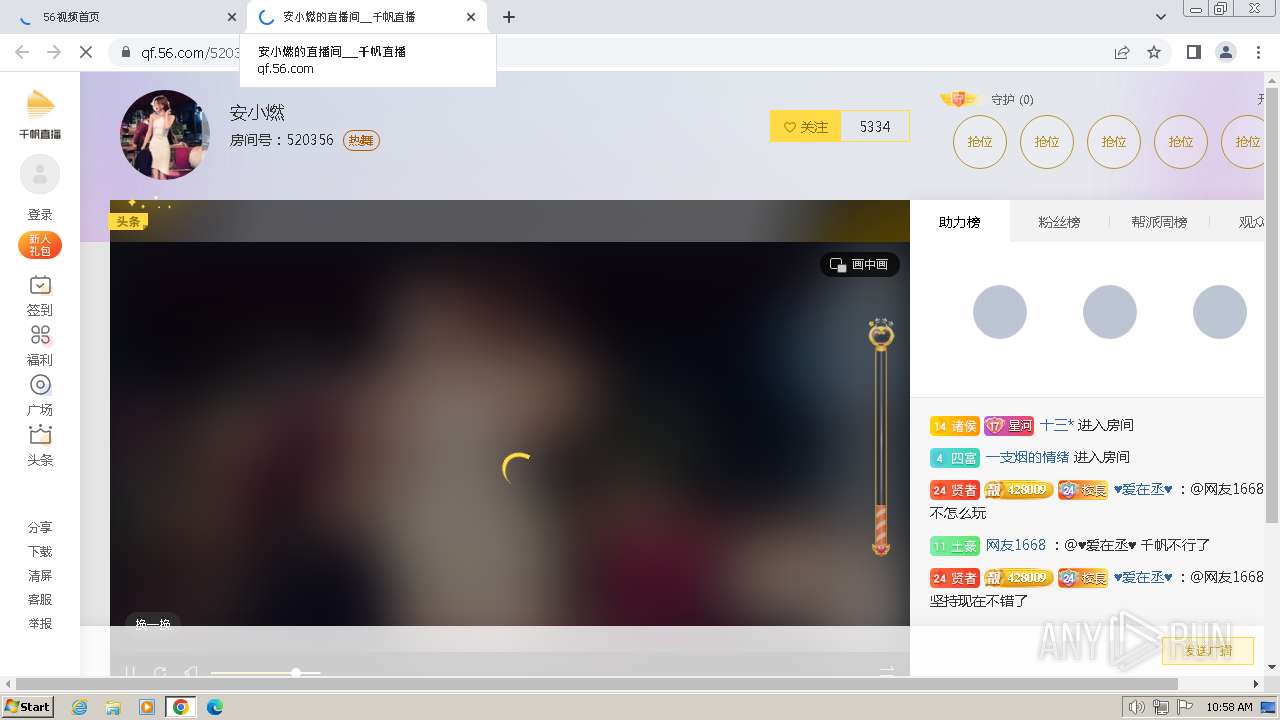Click user 网友1668 in chat
Image resolution: width=1280 pixels, height=720 pixels.
click(x=1016, y=545)
